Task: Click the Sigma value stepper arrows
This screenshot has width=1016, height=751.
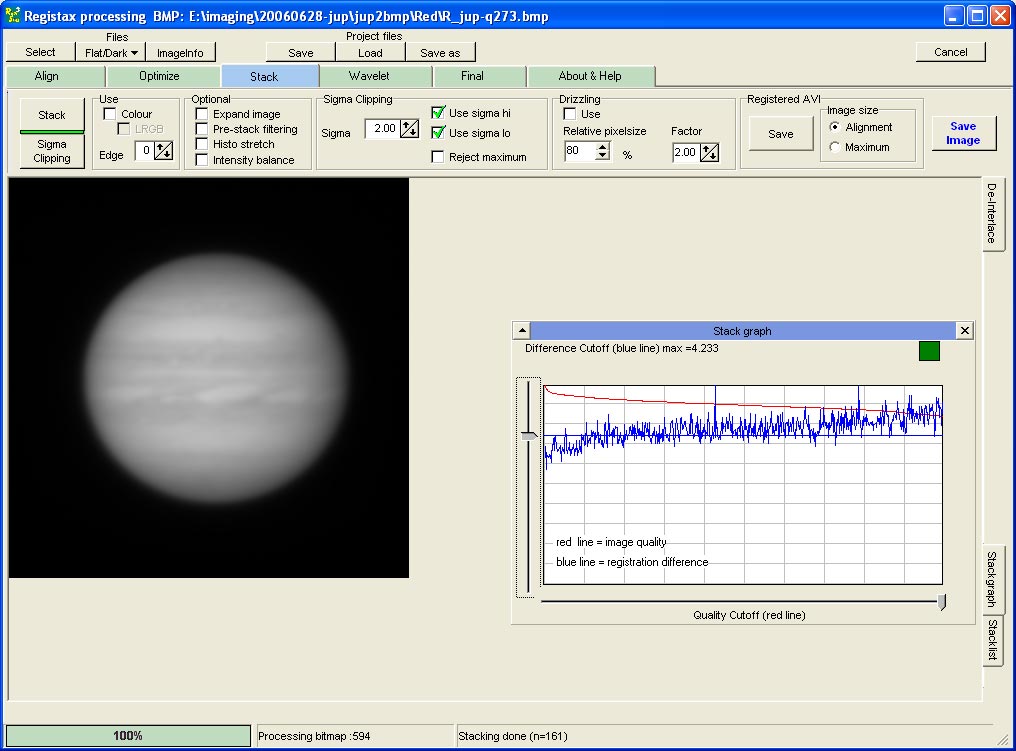Action: tap(410, 128)
